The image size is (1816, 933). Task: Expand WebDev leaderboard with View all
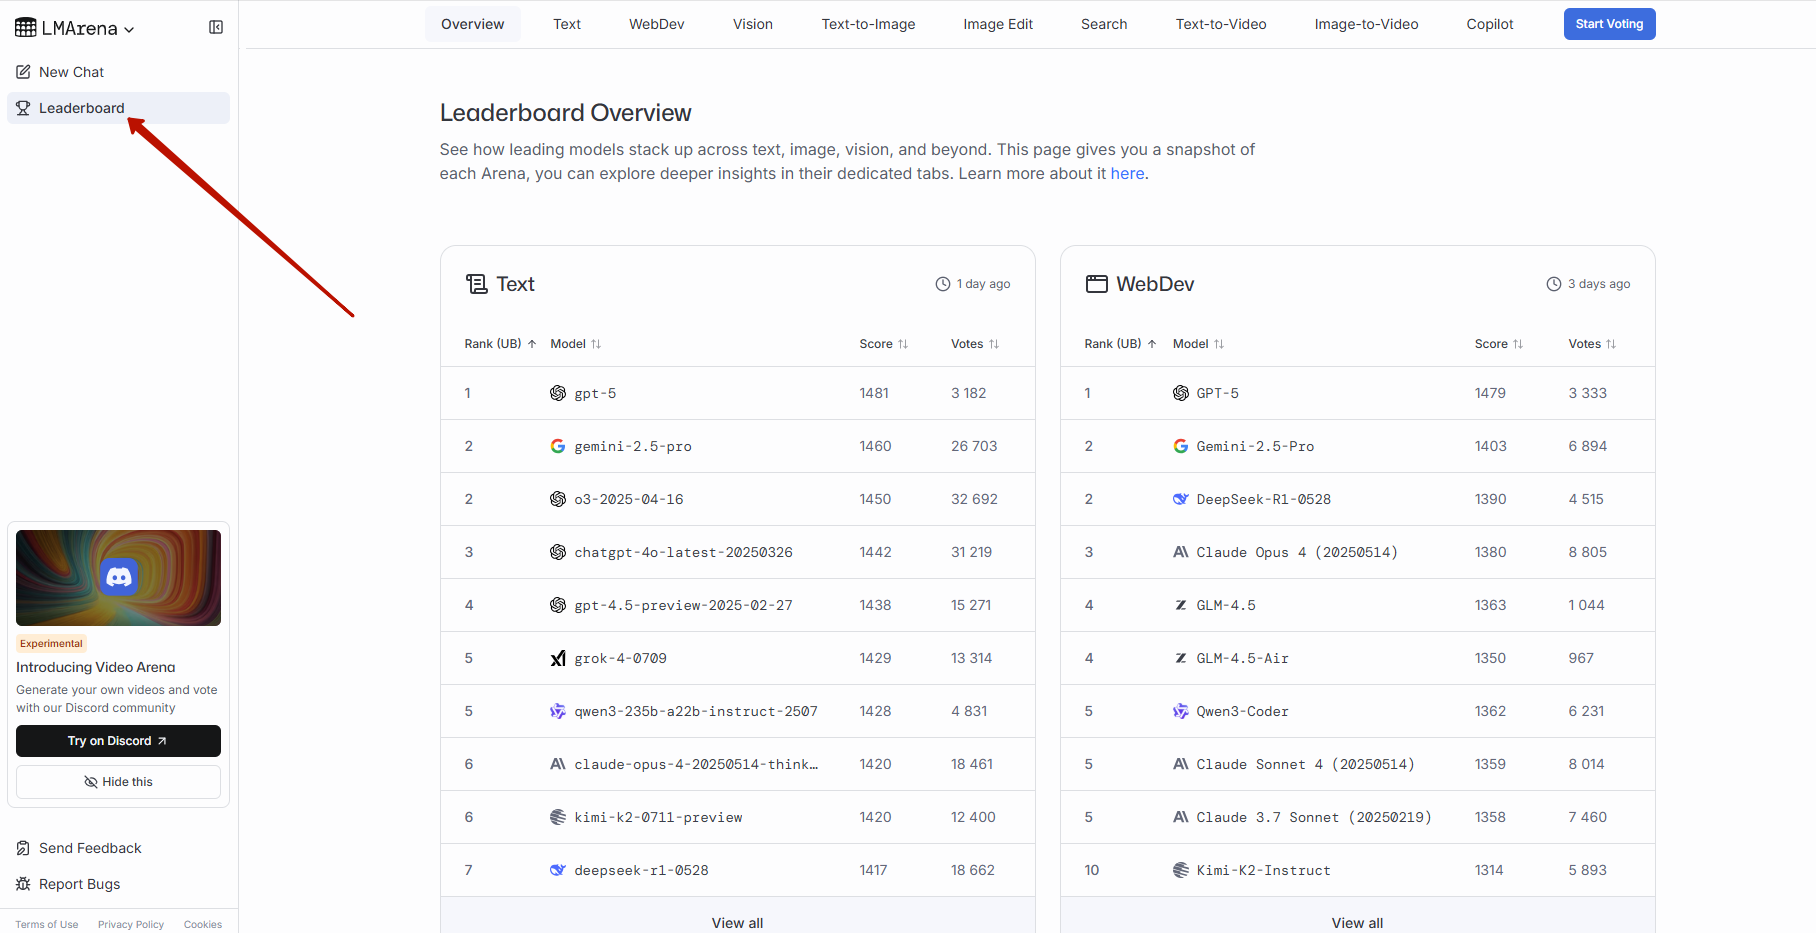coord(1357,922)
